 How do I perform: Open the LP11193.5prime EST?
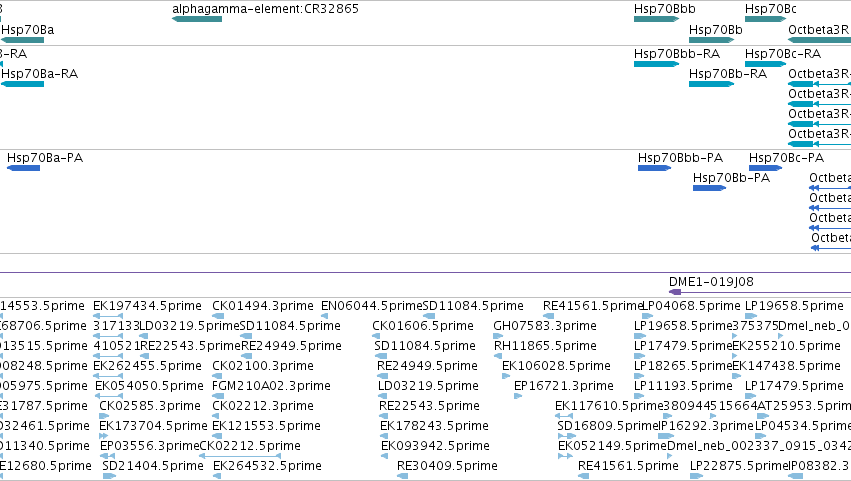pyautogui.click(x=639, y=396)
